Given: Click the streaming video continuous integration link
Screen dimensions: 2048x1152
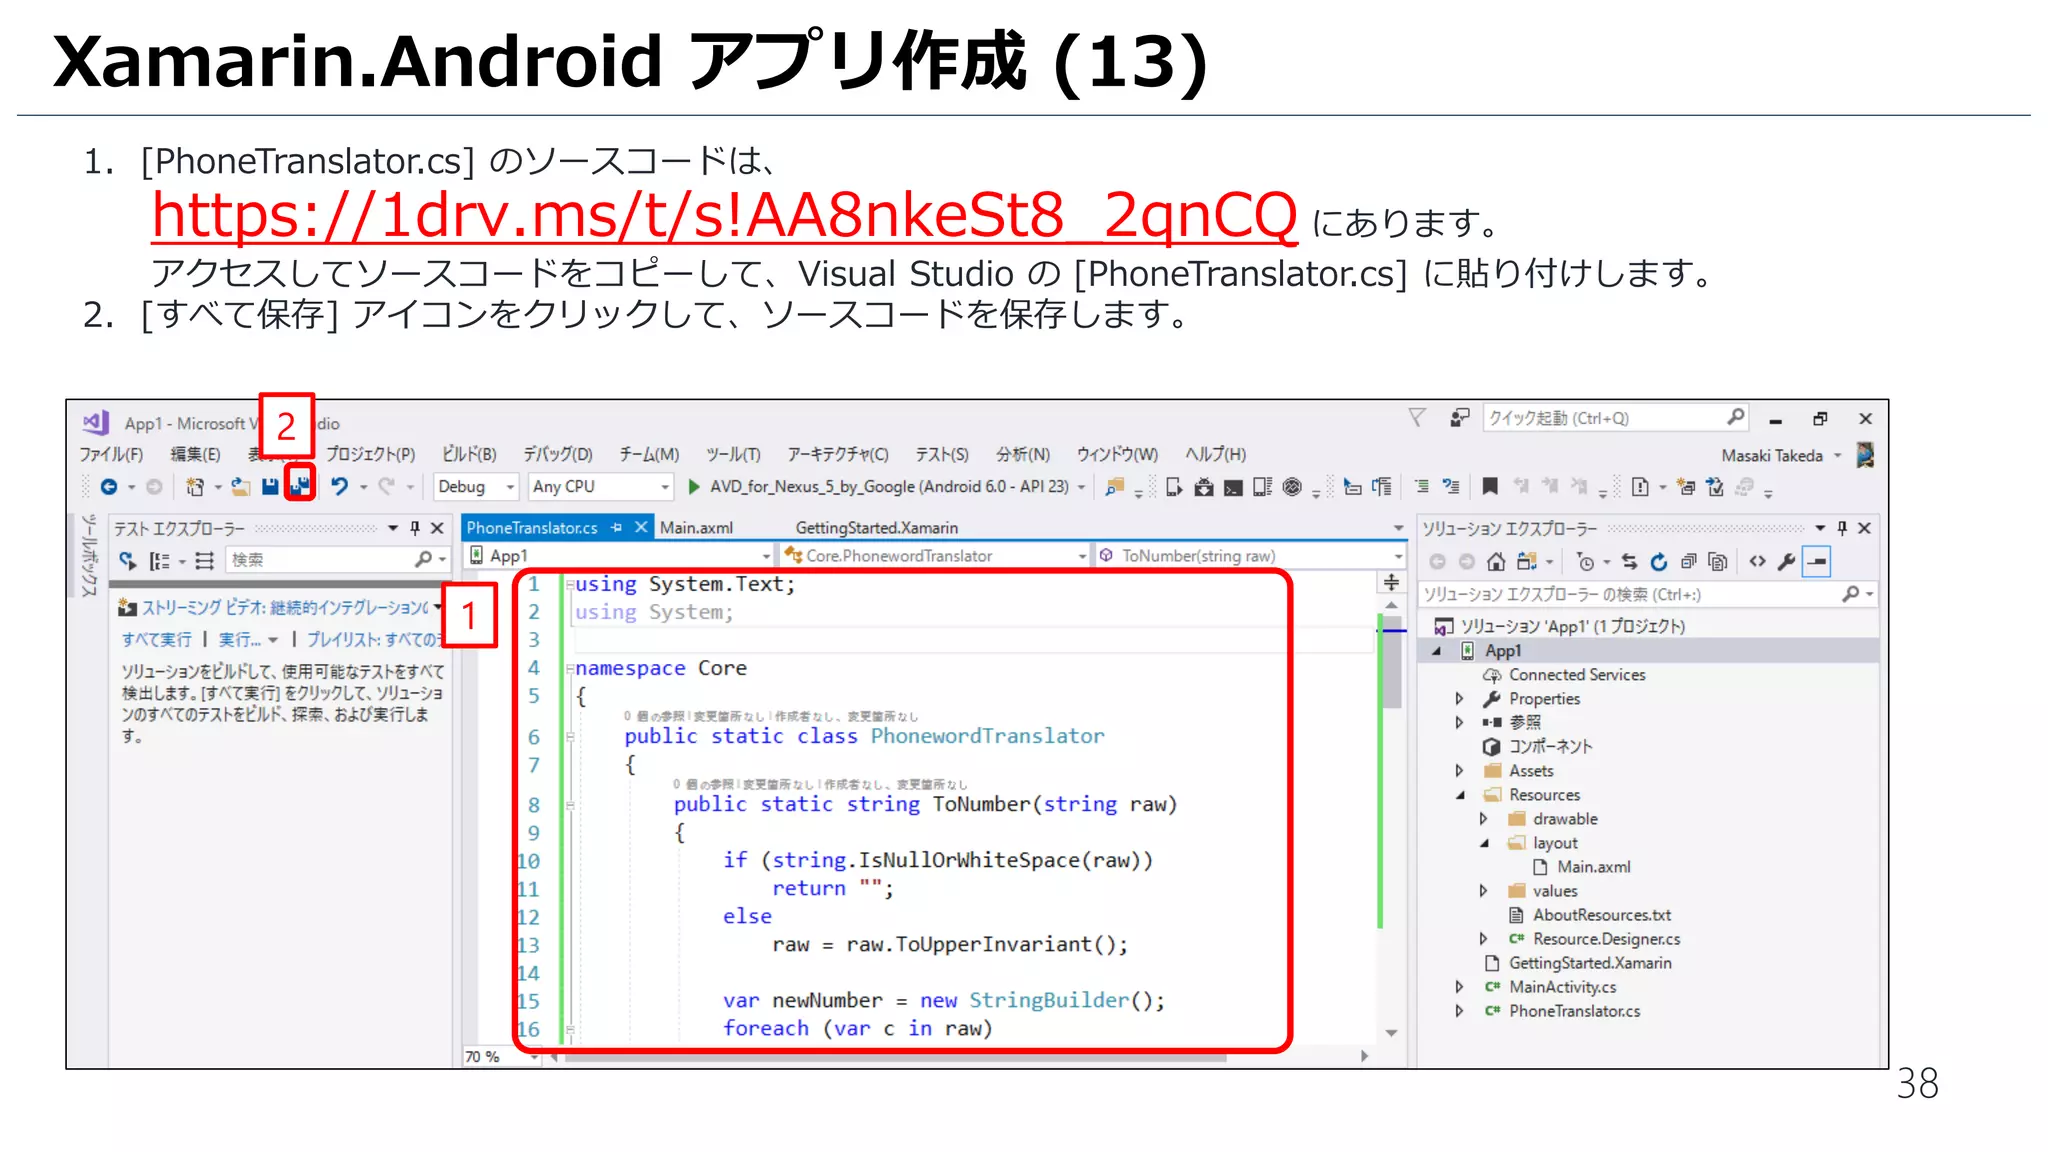Looking at the screenshot, I should 284,608.
